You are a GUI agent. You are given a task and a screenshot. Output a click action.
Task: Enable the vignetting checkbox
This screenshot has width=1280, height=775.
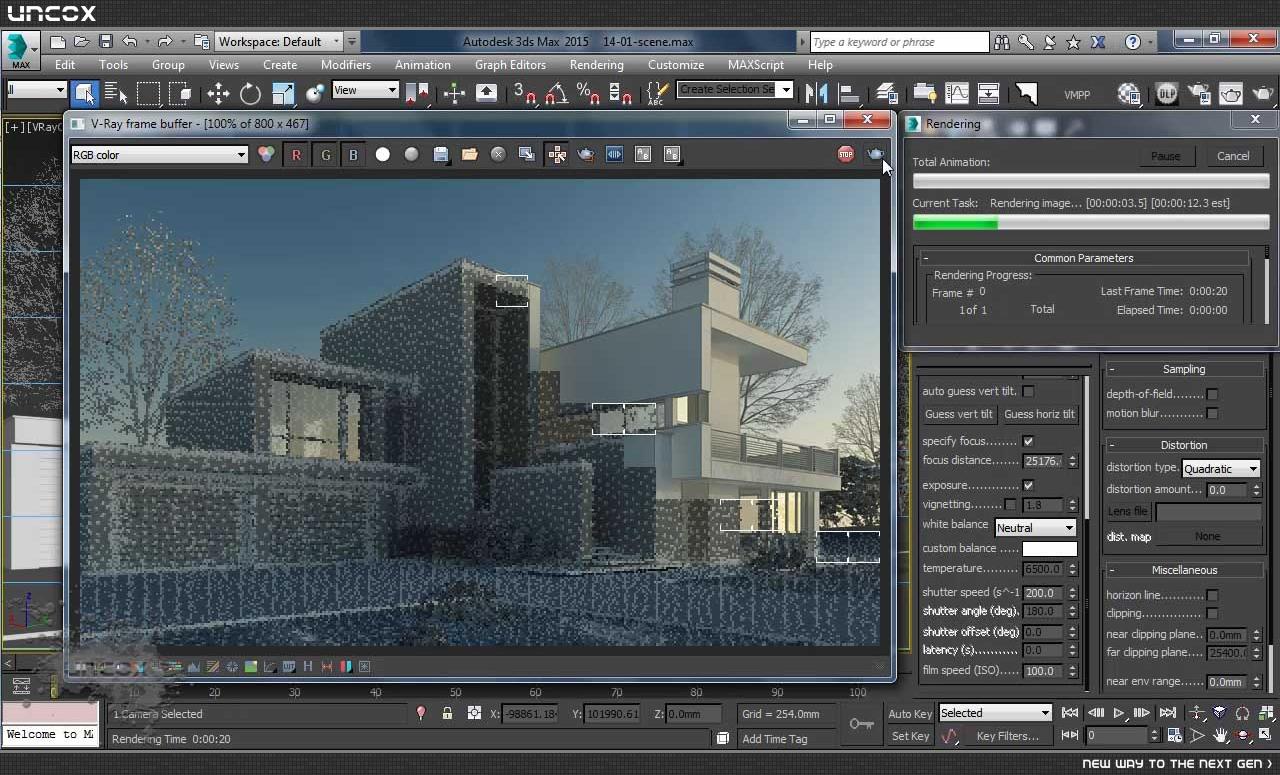(x=1010, y=505)
